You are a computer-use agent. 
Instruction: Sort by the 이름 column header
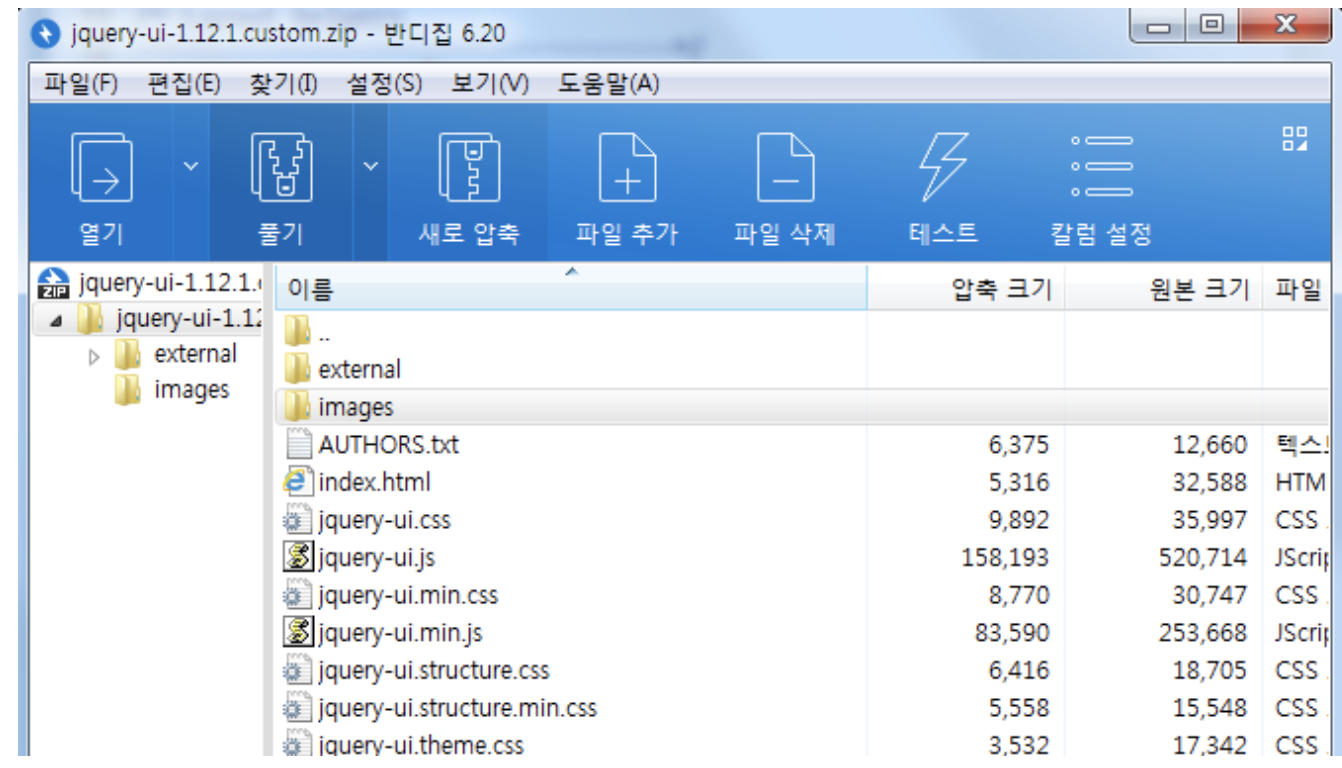[571, 289]
